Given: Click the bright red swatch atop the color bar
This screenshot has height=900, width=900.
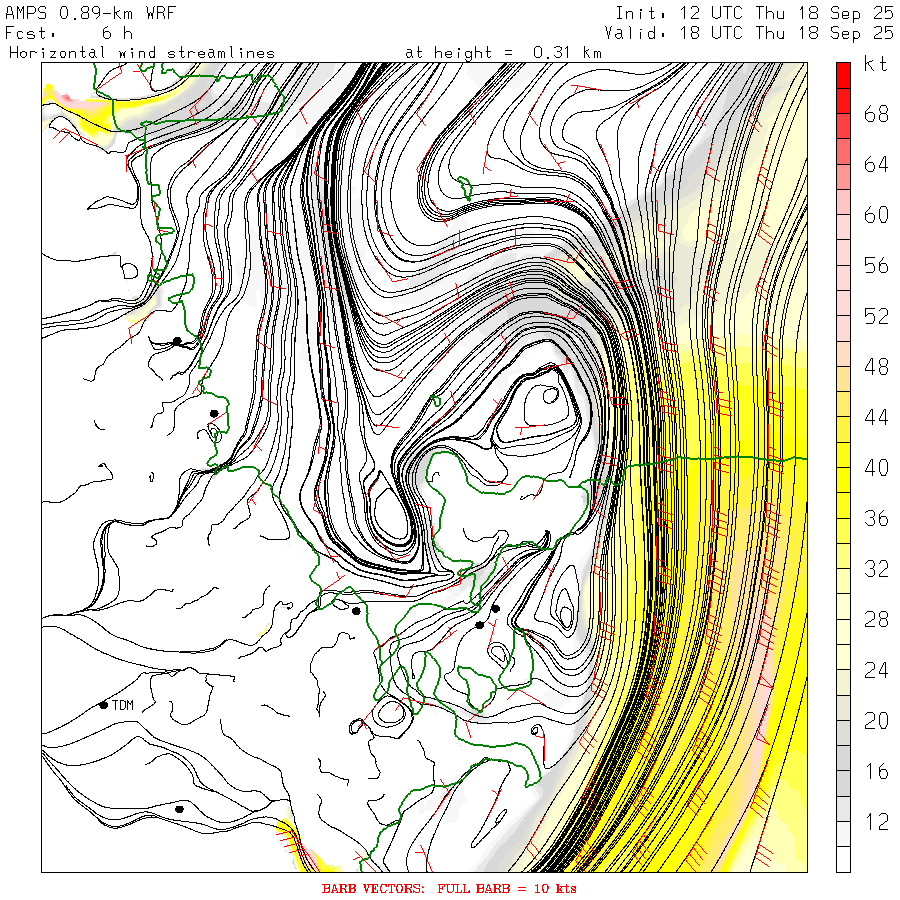Looking at the screenshot, I should click(843, 75).
